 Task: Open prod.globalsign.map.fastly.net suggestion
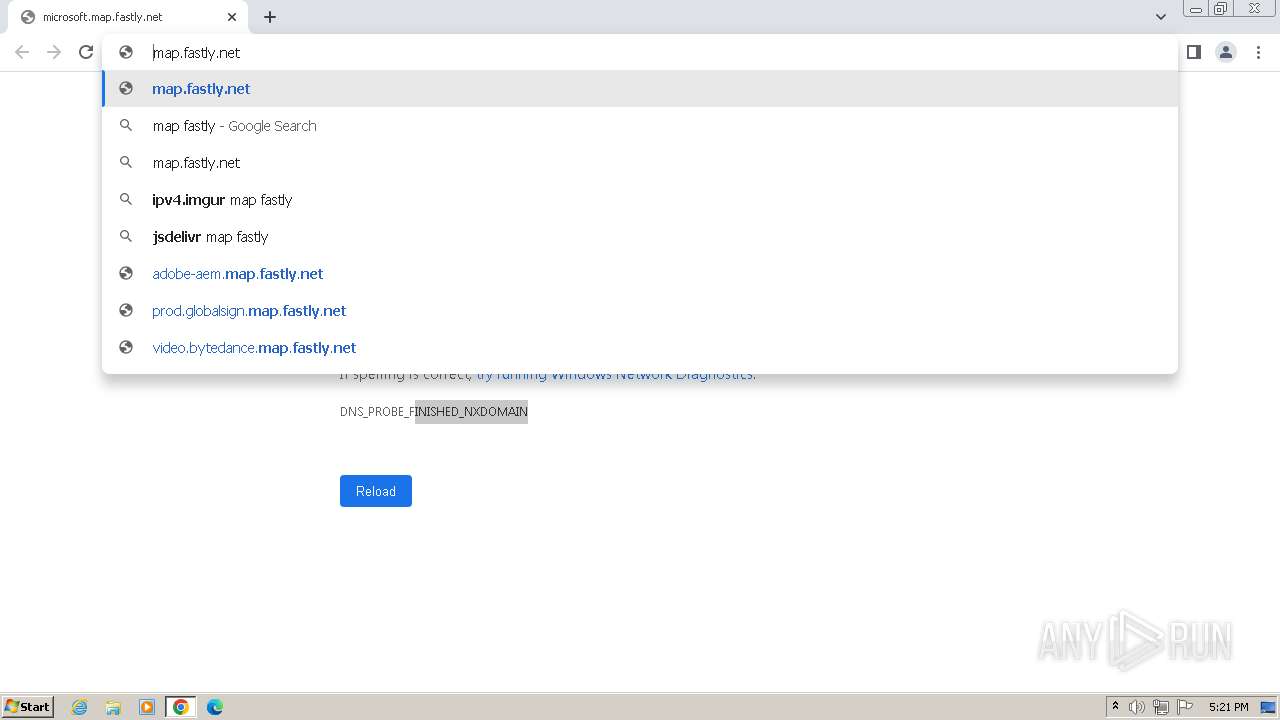pyautogui.click(x=640, y=310)
